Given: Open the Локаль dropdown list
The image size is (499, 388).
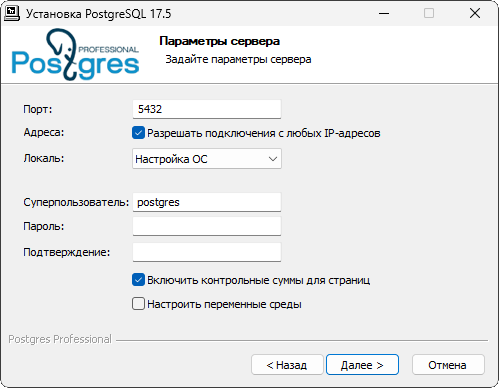Looking at the screenshot, I should (x=207, y=159).
